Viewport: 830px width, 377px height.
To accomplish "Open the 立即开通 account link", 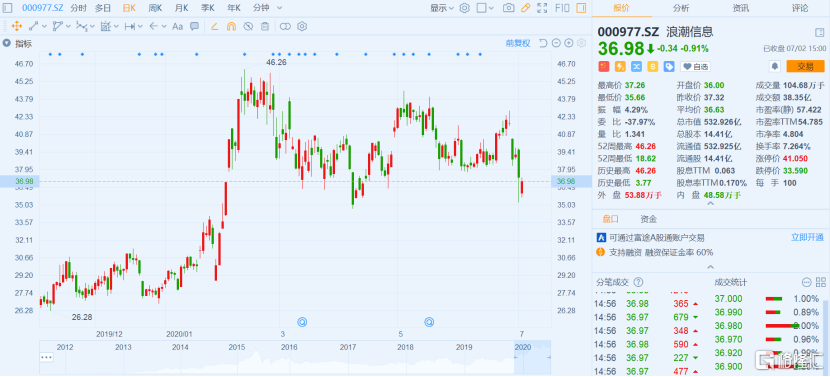I will pyautogui.click(x=807, y=237).
